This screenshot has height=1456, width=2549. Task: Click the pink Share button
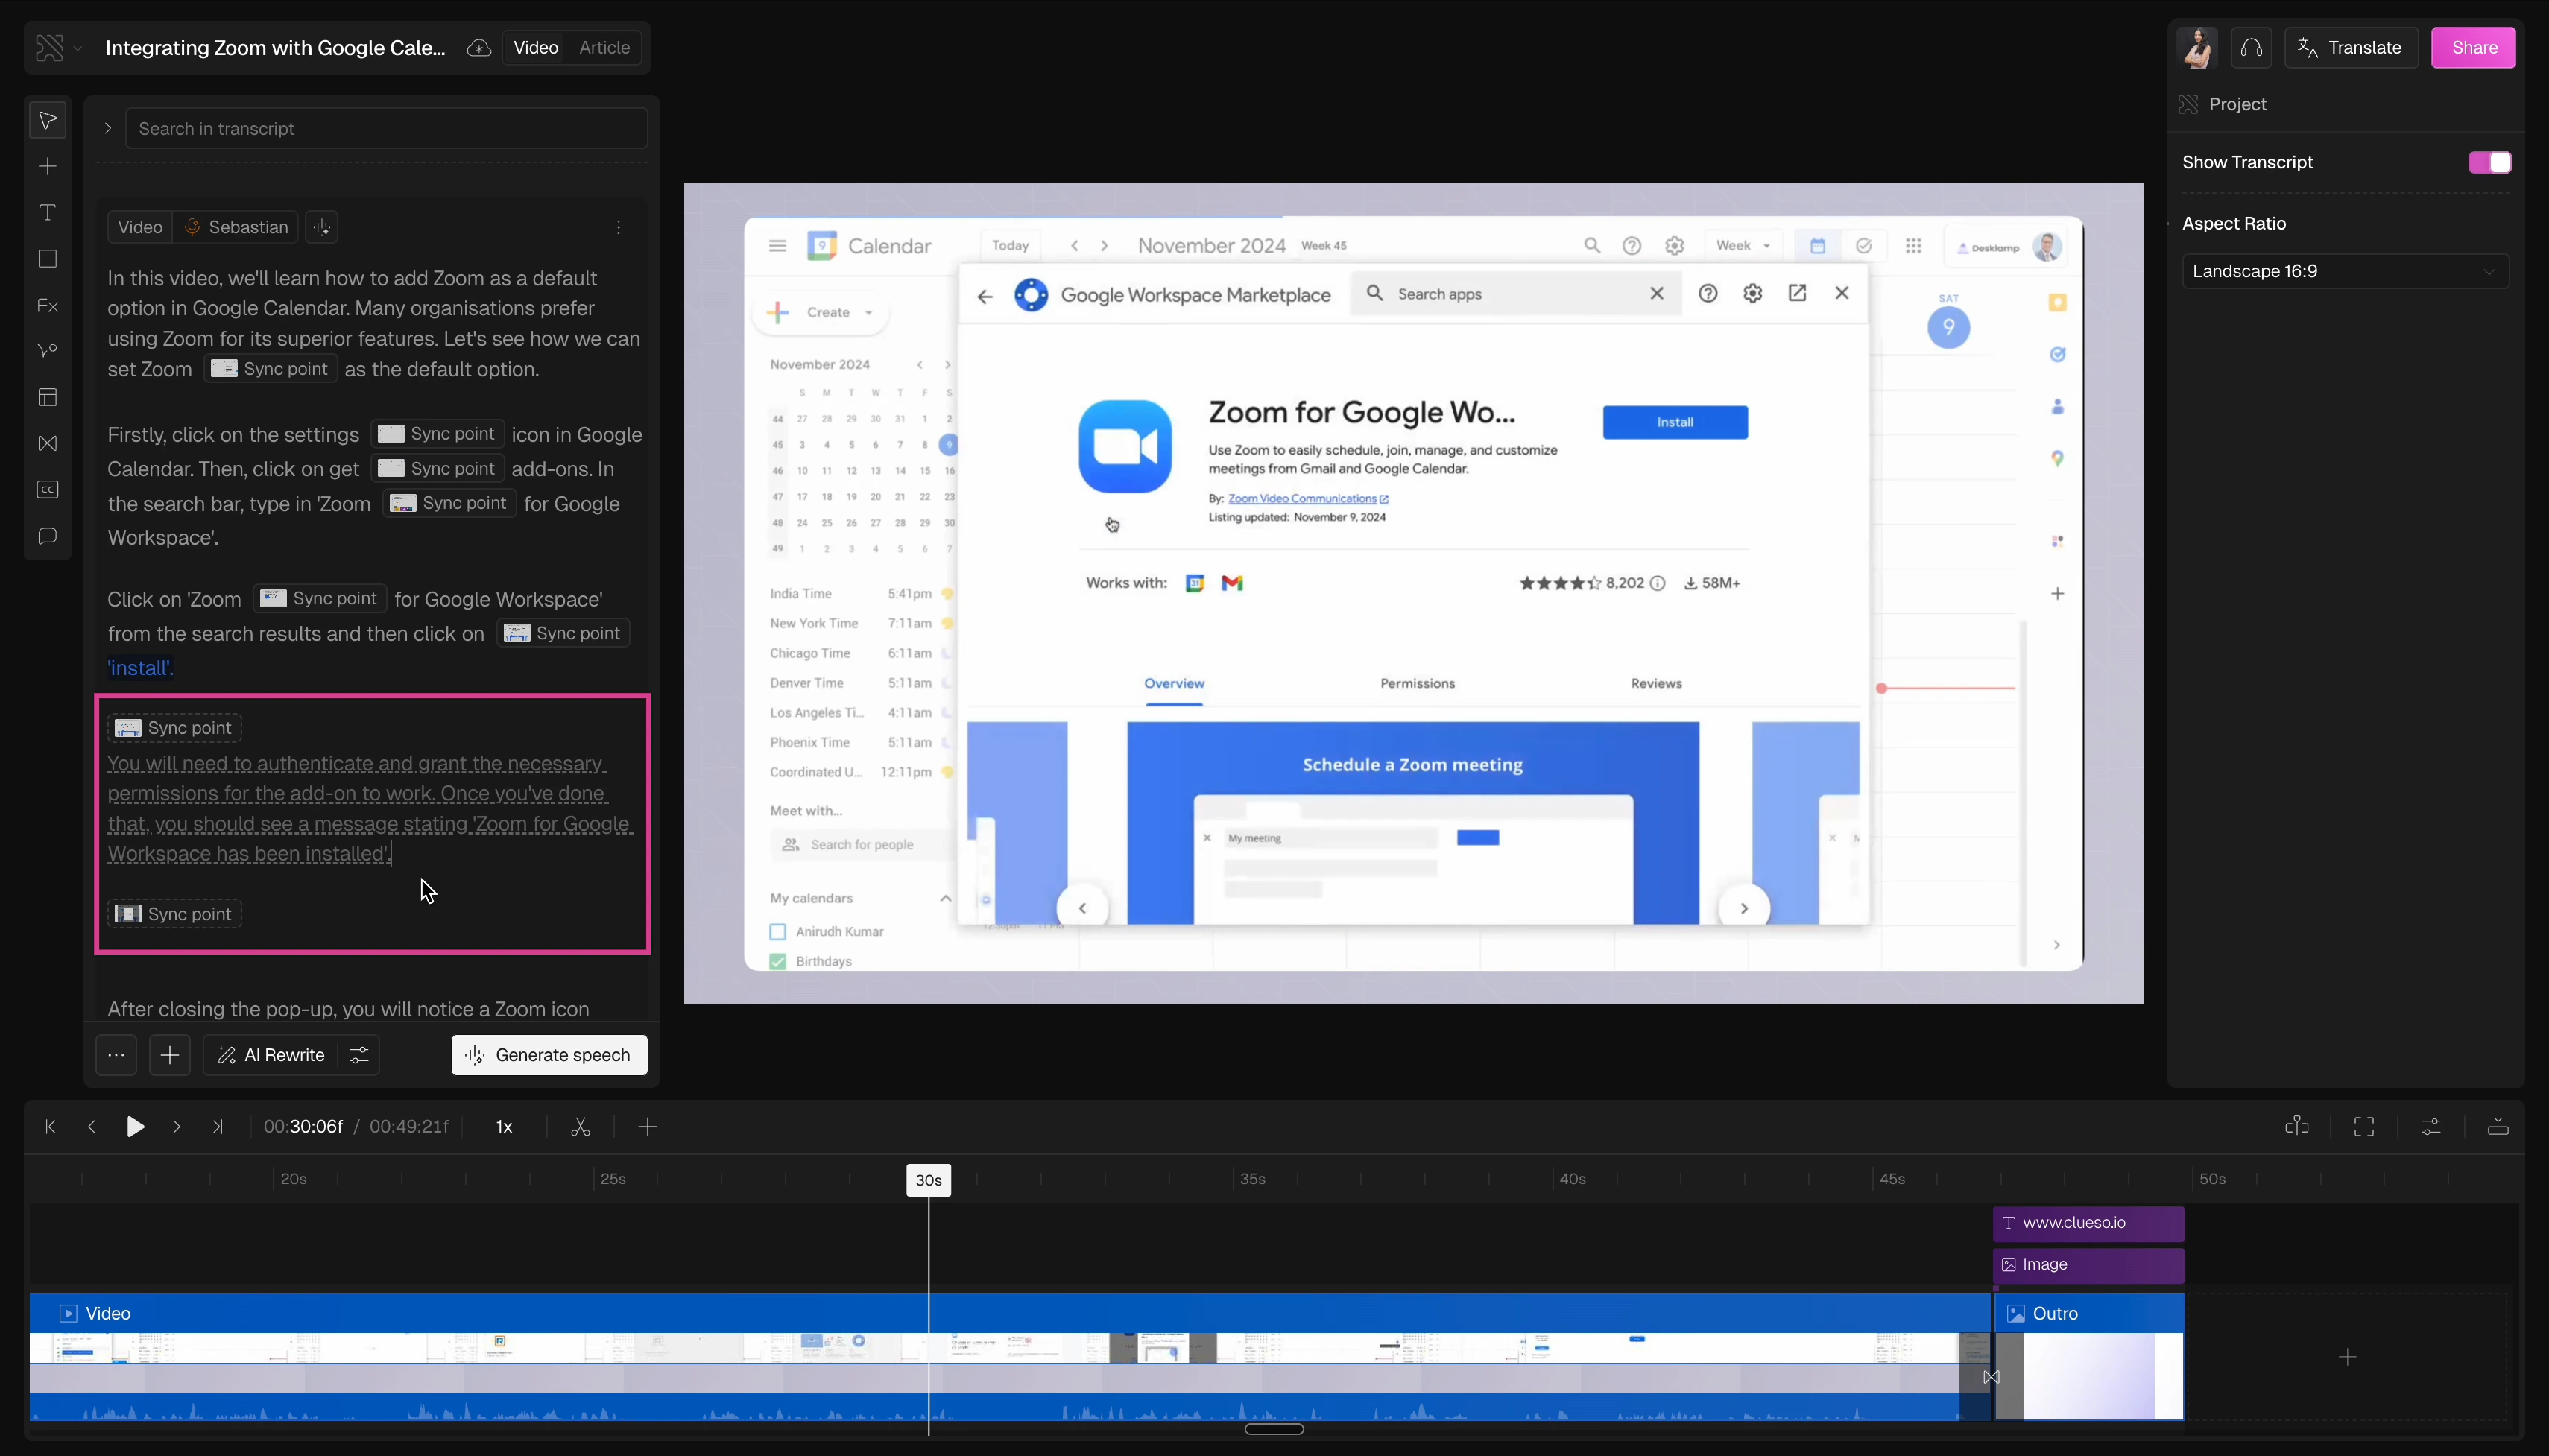click(2473, 48)
